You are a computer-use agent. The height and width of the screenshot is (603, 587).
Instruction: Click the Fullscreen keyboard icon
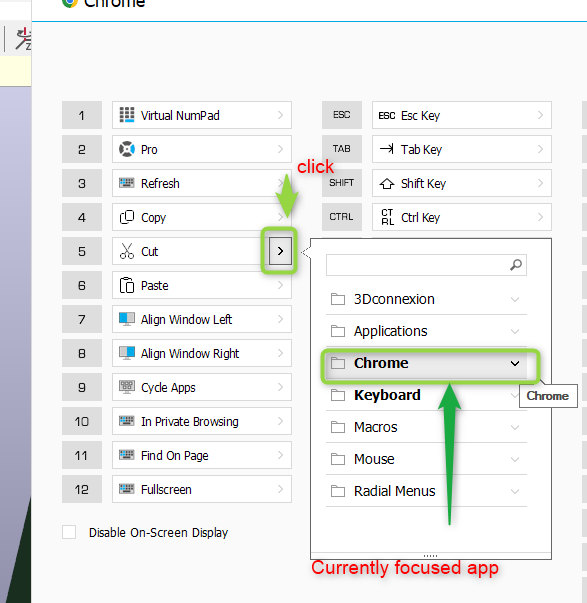[x=127, y=489]
